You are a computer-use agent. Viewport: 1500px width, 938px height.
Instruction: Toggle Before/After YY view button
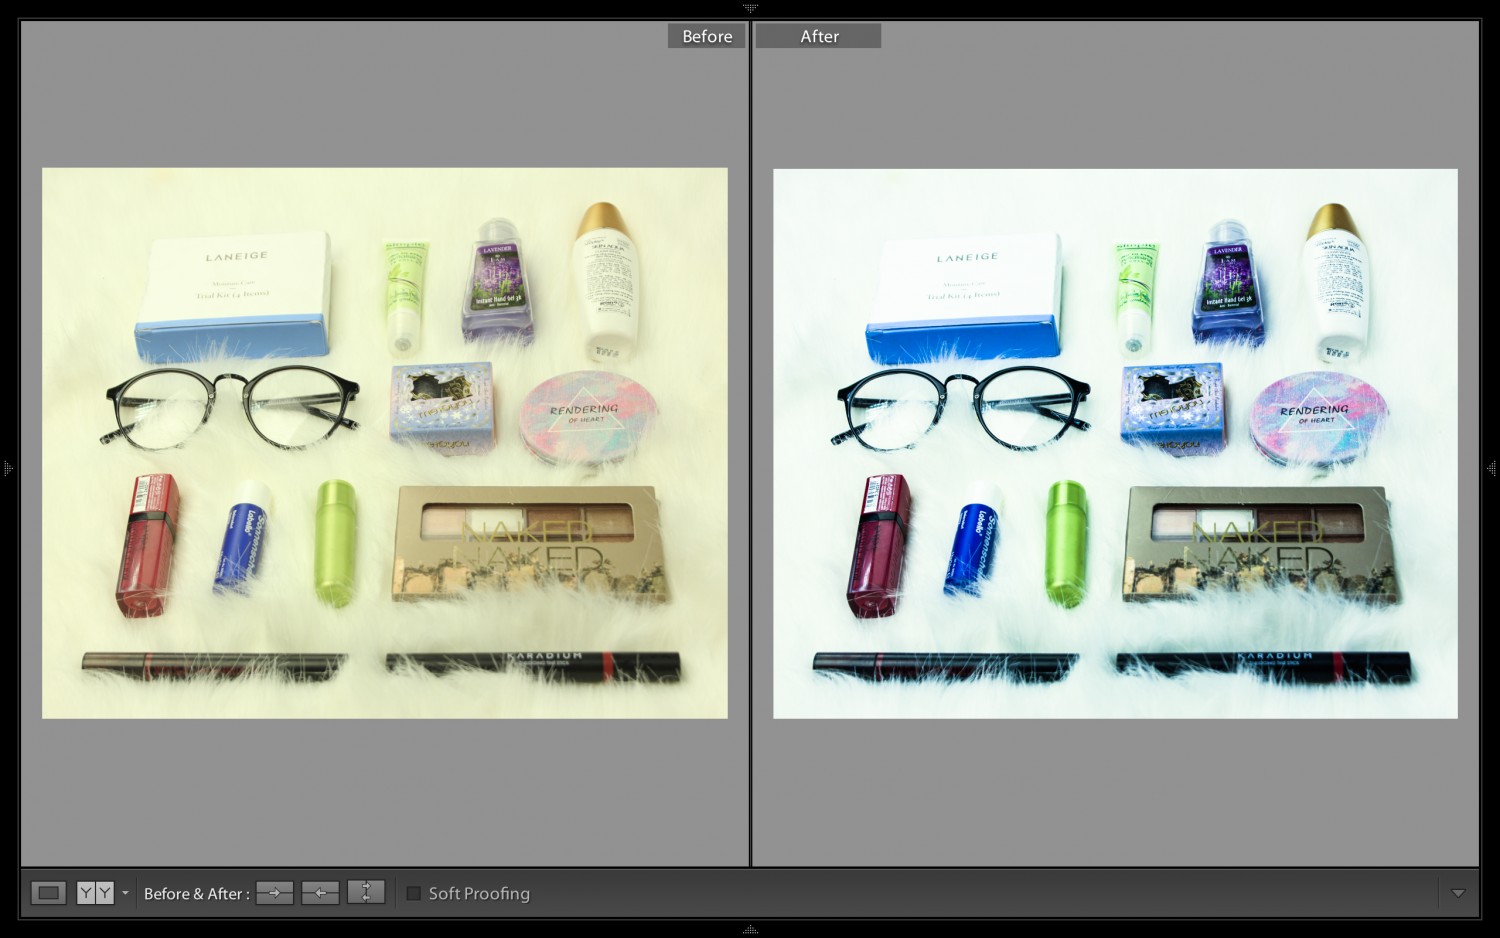(95, 893)
